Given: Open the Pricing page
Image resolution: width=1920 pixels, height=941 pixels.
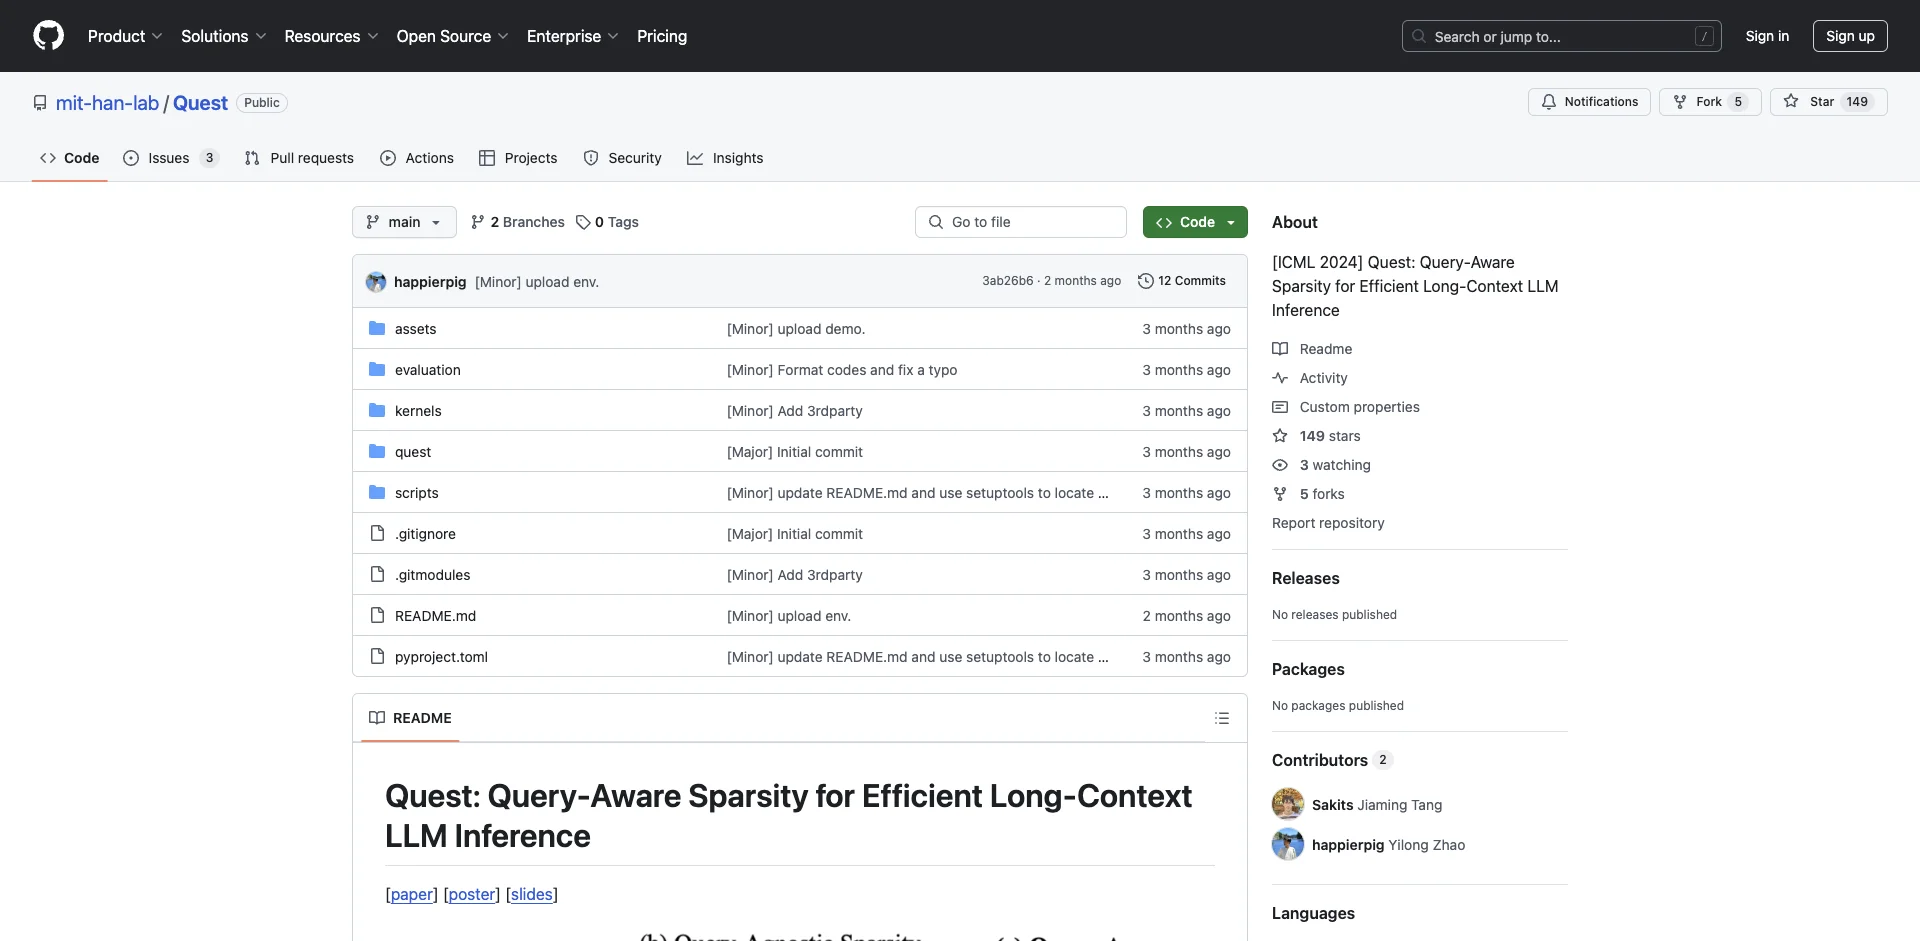Looking at the screenshot, I should tap(662, 36).
